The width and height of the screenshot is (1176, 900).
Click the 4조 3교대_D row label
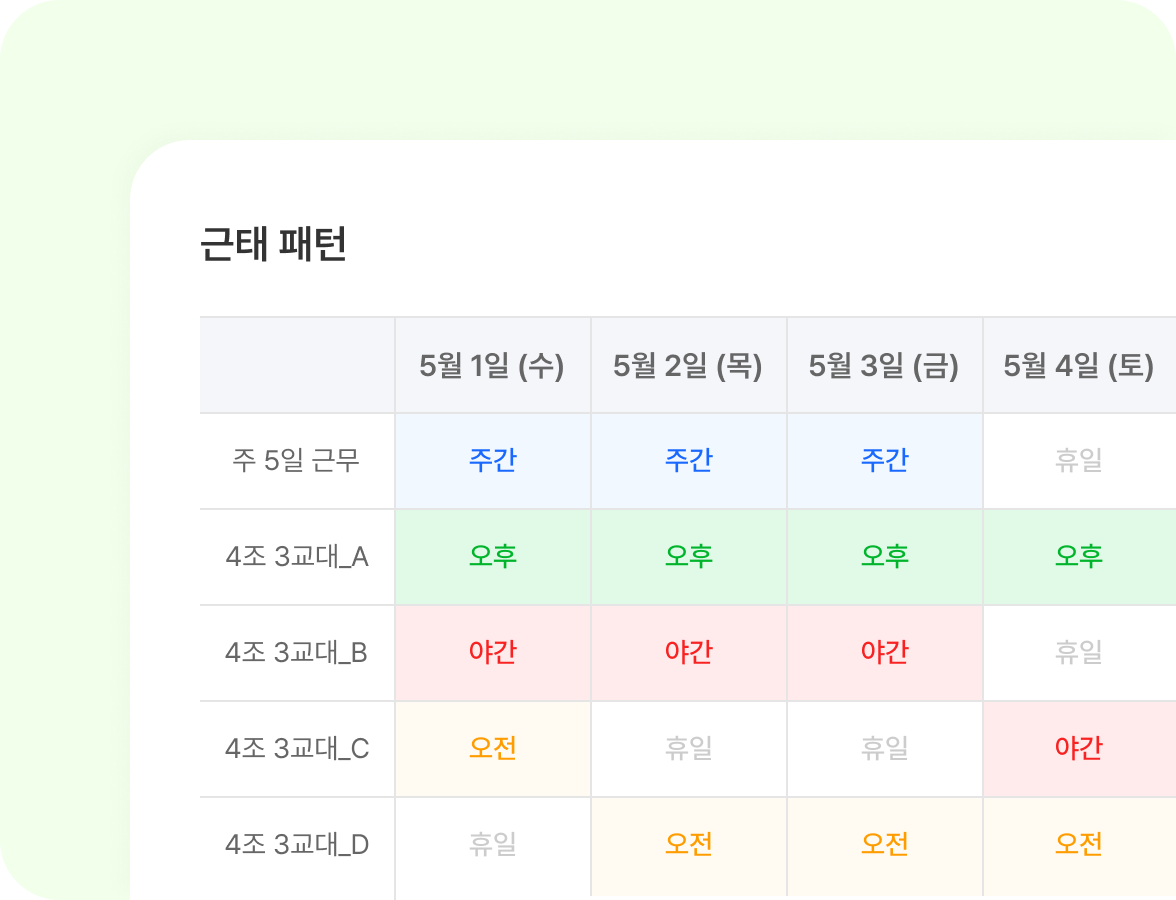tap(296, 845)
